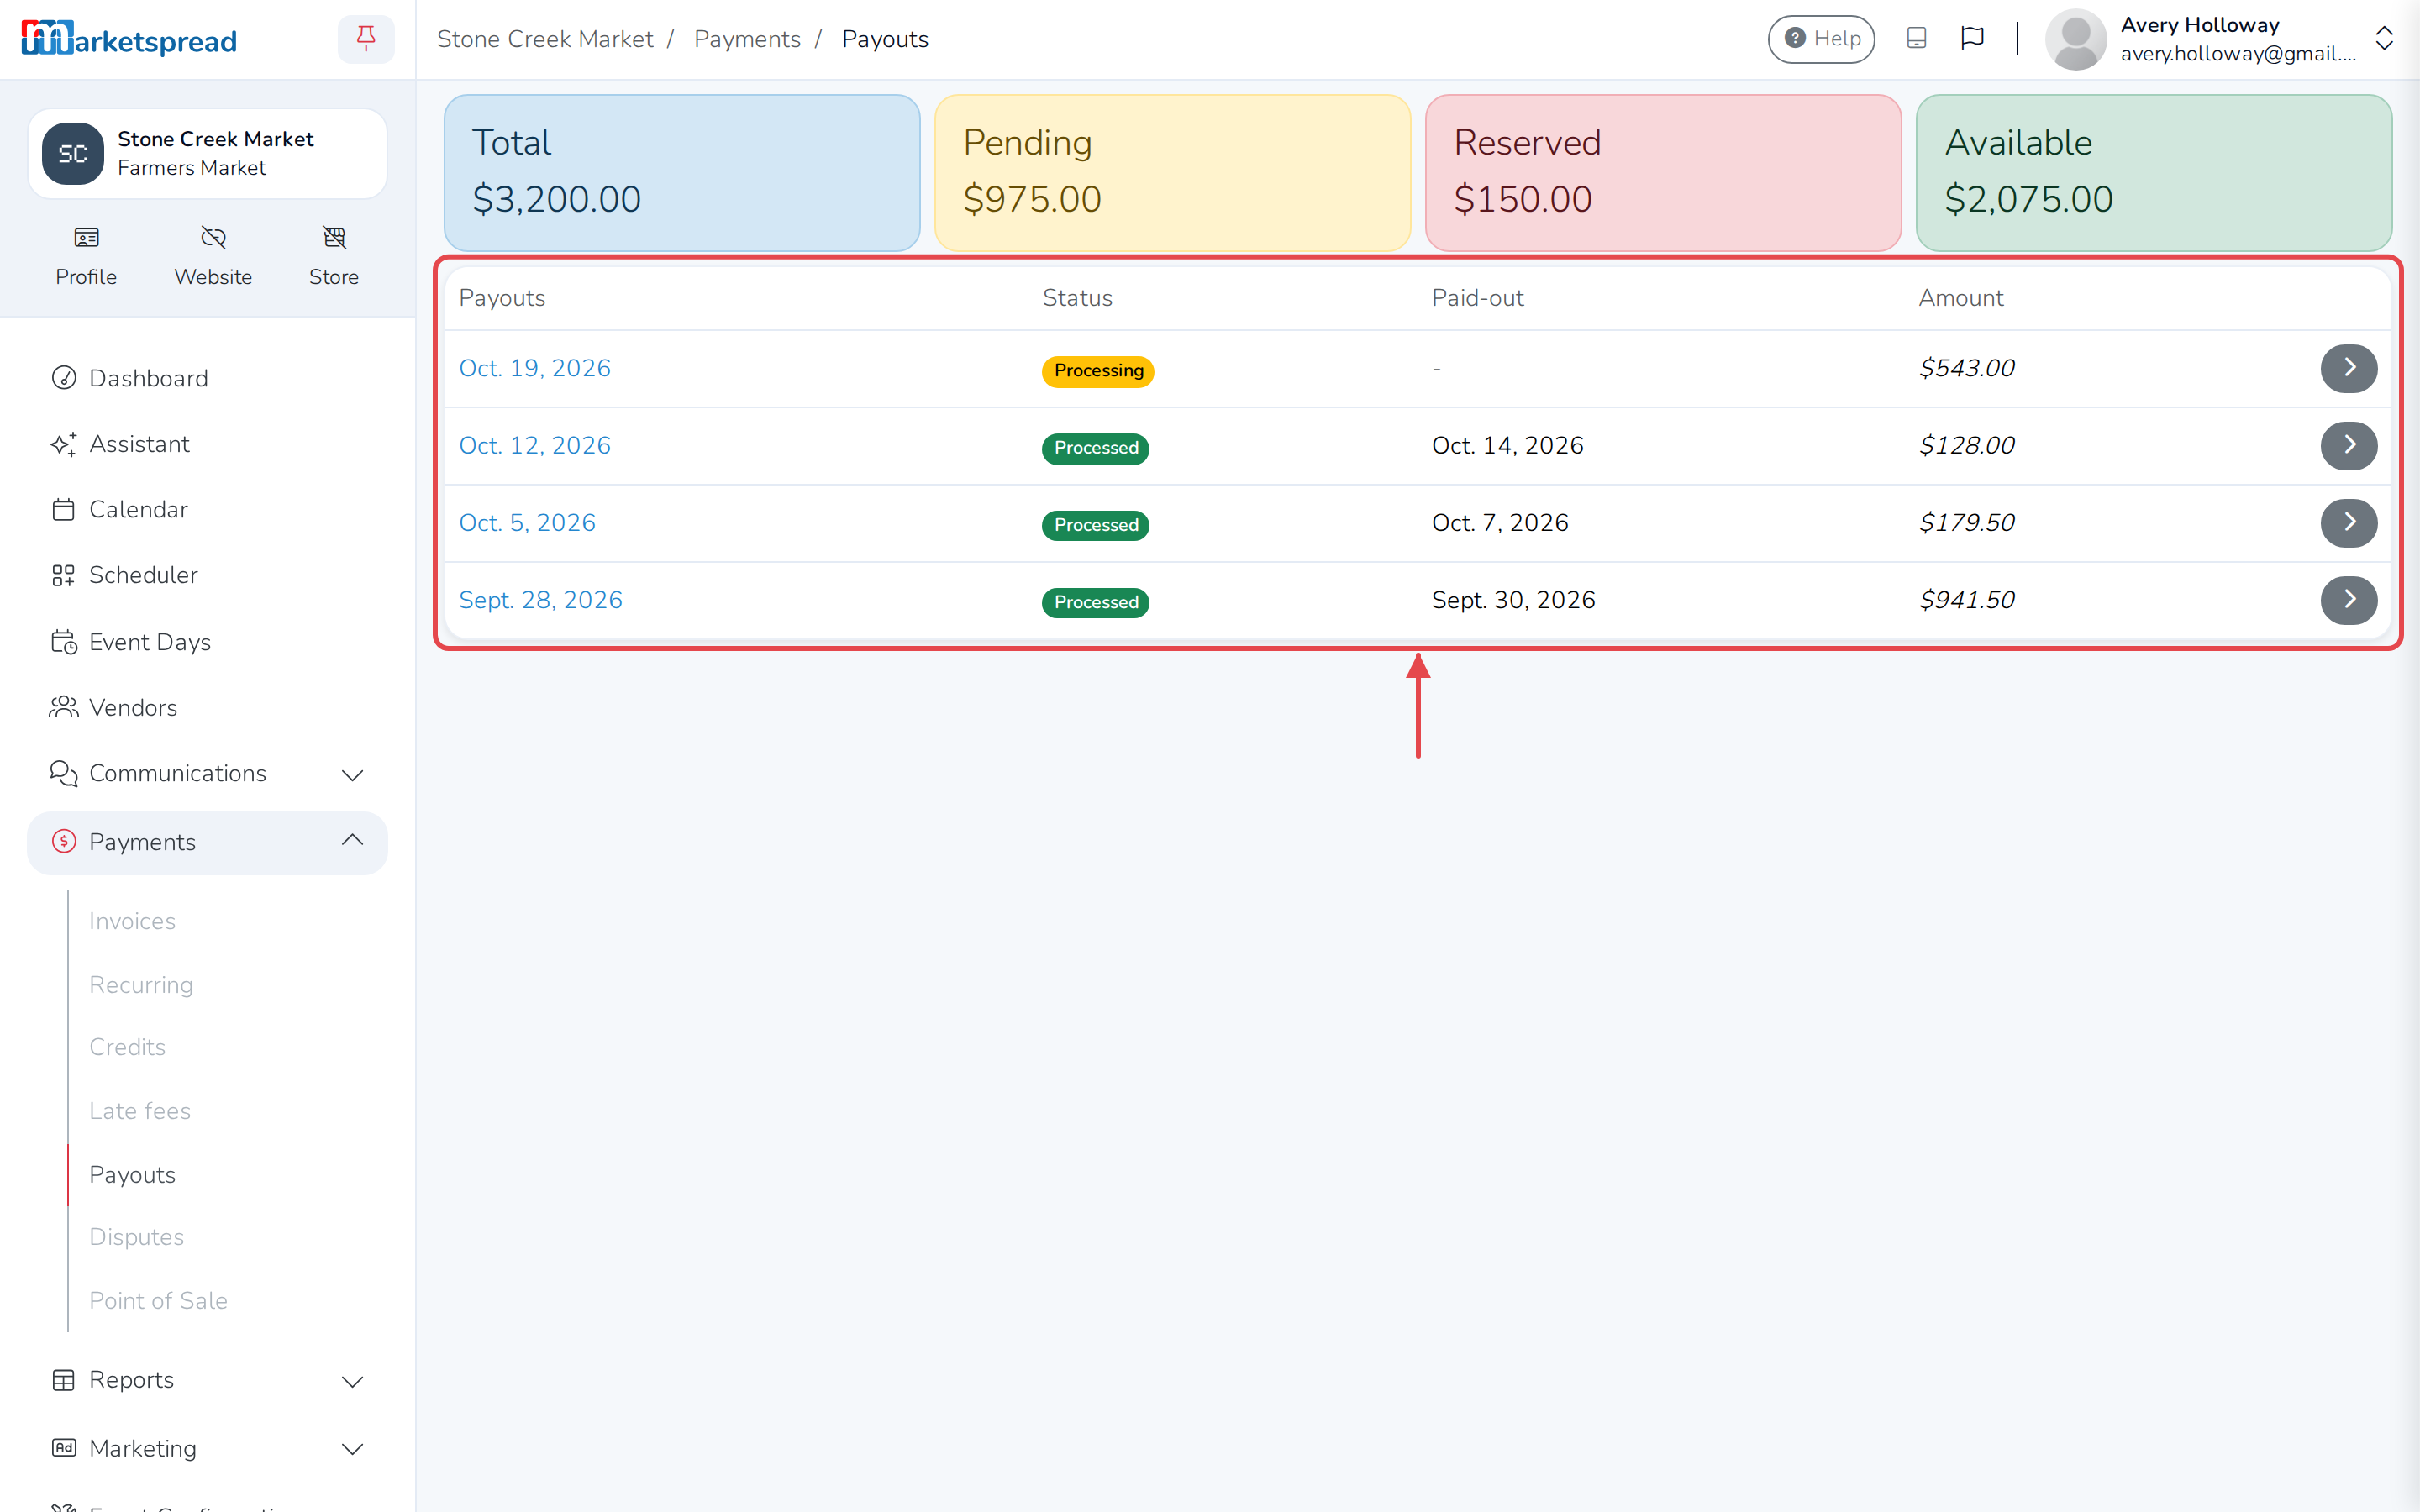2420x1512 pixels.
Task: Open the Sept. 28, 2026 payout link
Action: pos(541,600)
